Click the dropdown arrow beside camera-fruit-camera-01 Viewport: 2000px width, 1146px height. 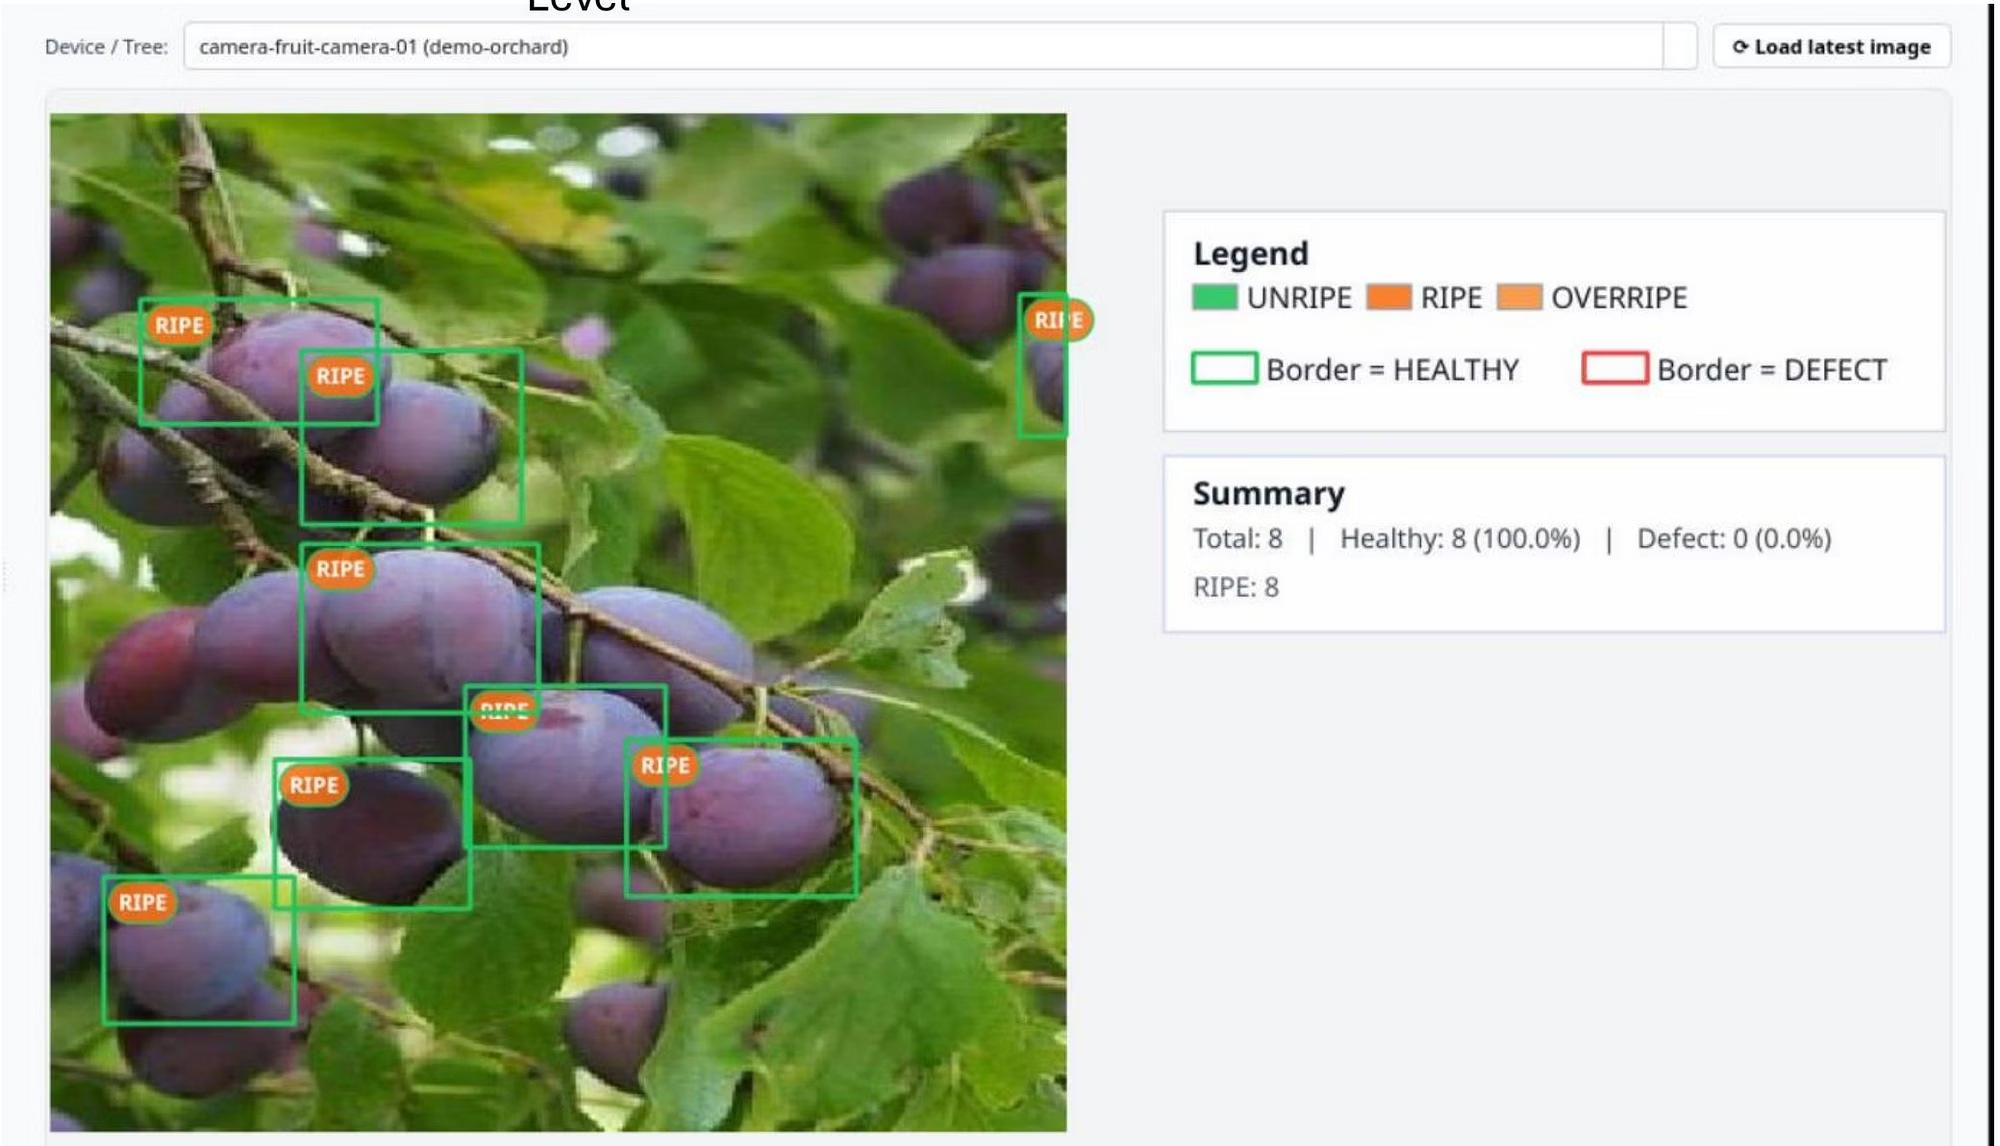(x=1680, y=47)
